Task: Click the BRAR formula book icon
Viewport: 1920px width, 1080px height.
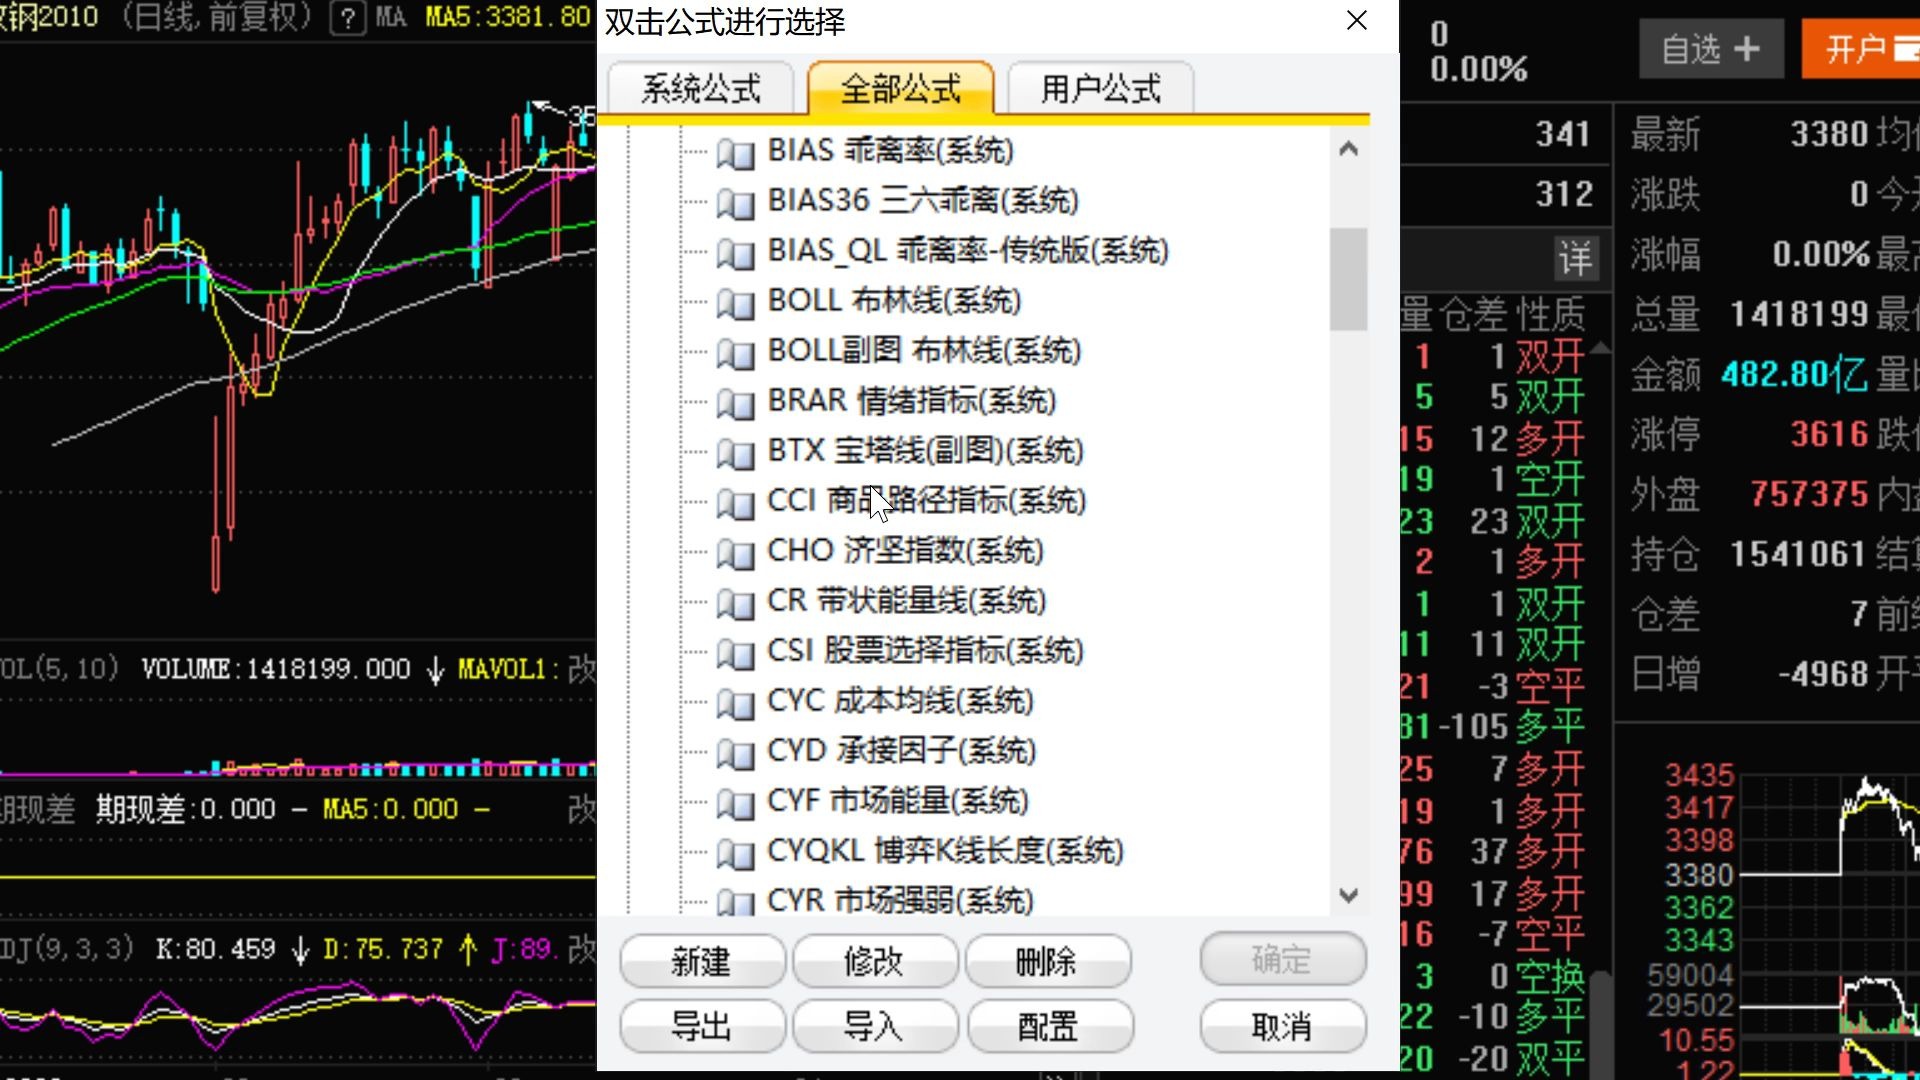Action: click(736, 403)
